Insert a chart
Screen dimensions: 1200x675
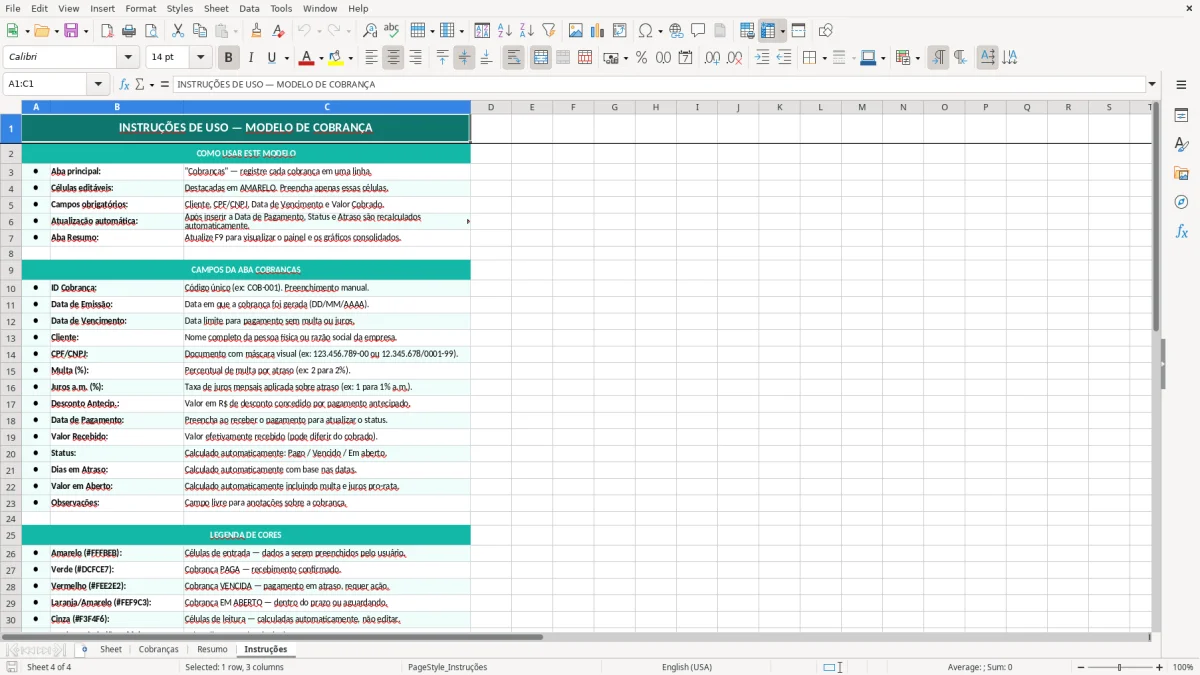pos(597,31)
